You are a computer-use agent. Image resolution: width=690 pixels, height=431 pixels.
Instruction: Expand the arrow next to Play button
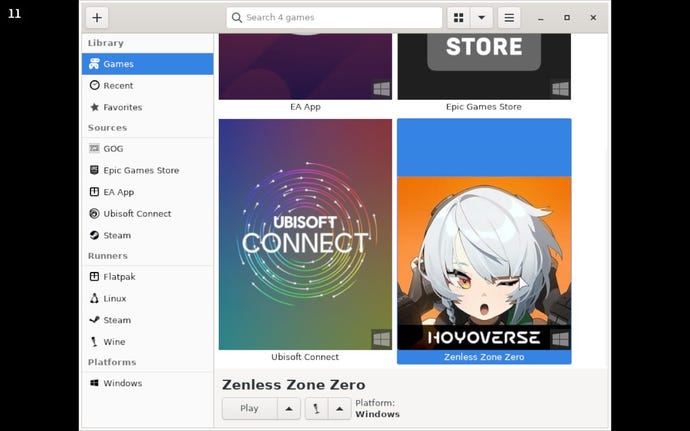pyautogui.click(x=288, y=408)
